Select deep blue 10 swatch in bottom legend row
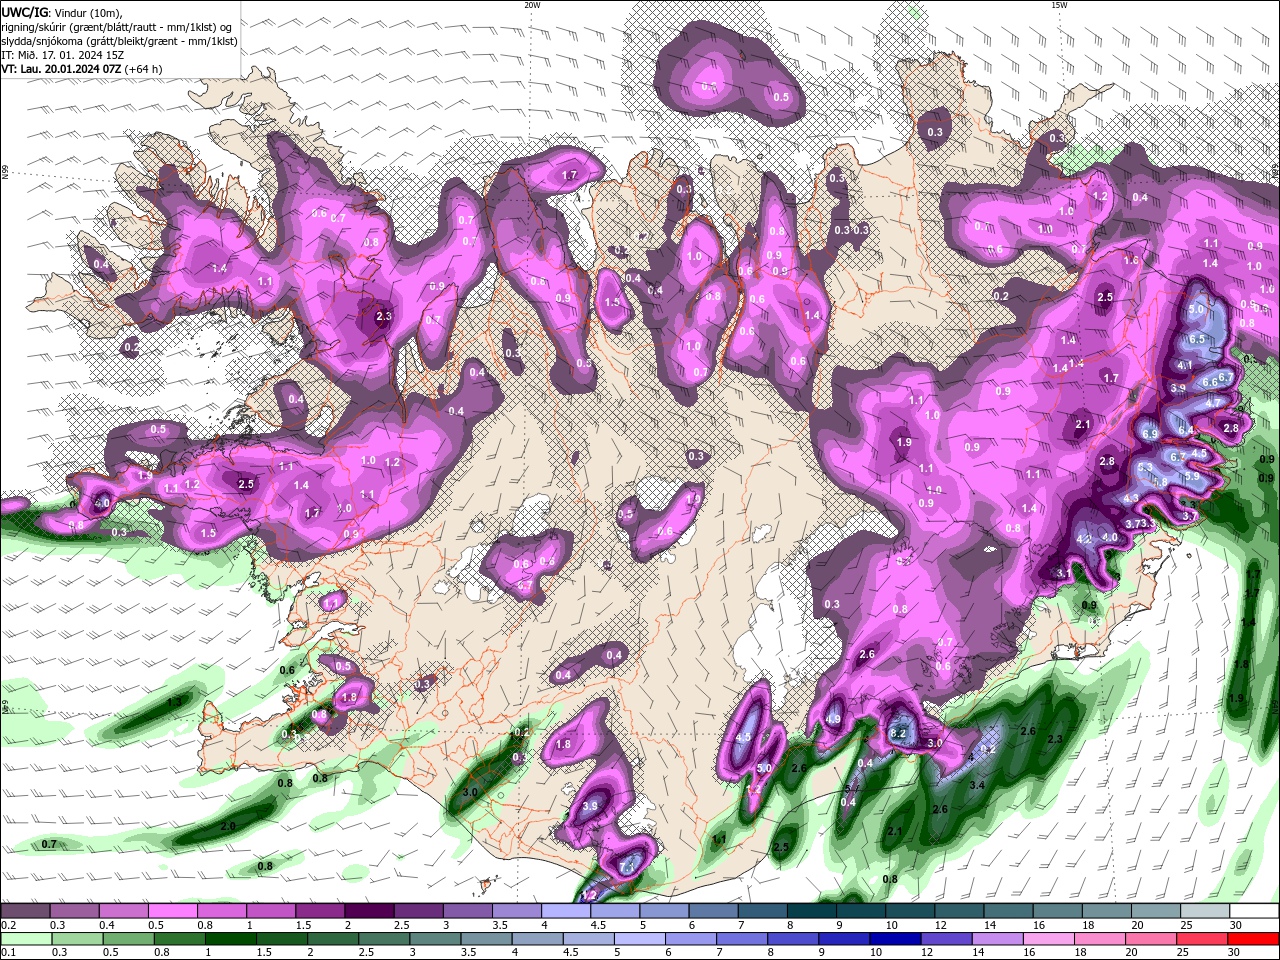 [896, 939]
